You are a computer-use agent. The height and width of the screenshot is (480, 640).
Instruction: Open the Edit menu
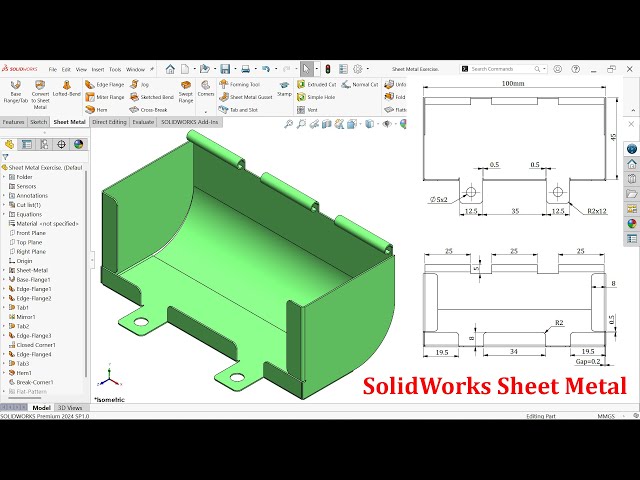(x=66, y=69)
